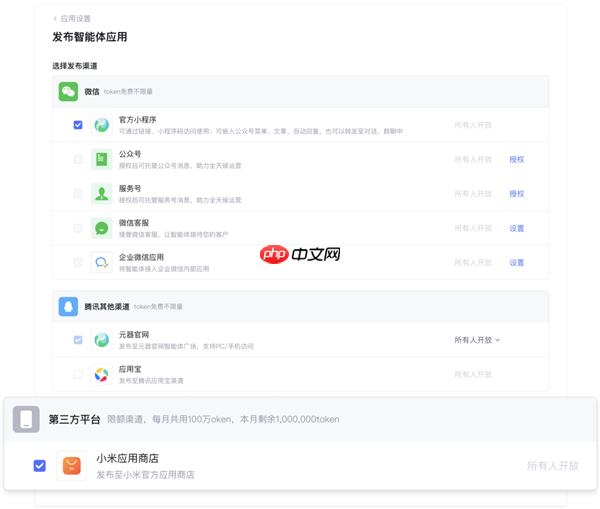
Task: Uncheck the 小米应用商店 checkbox
Action: tap(39, 466)
